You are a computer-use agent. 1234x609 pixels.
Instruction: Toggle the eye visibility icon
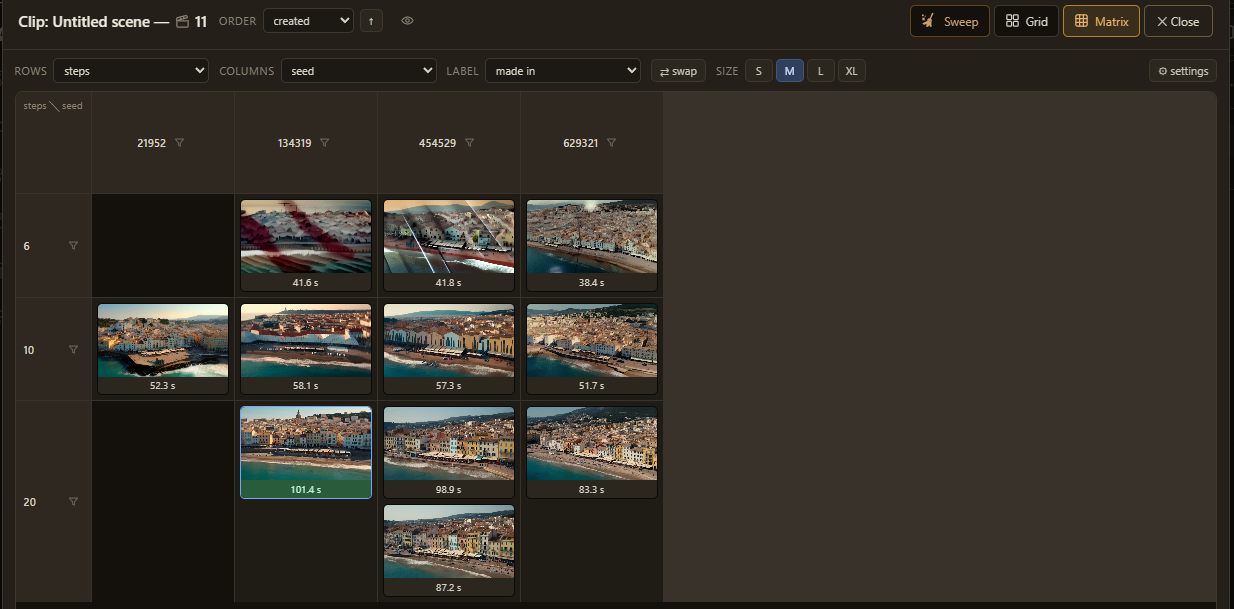click(407, 20)
